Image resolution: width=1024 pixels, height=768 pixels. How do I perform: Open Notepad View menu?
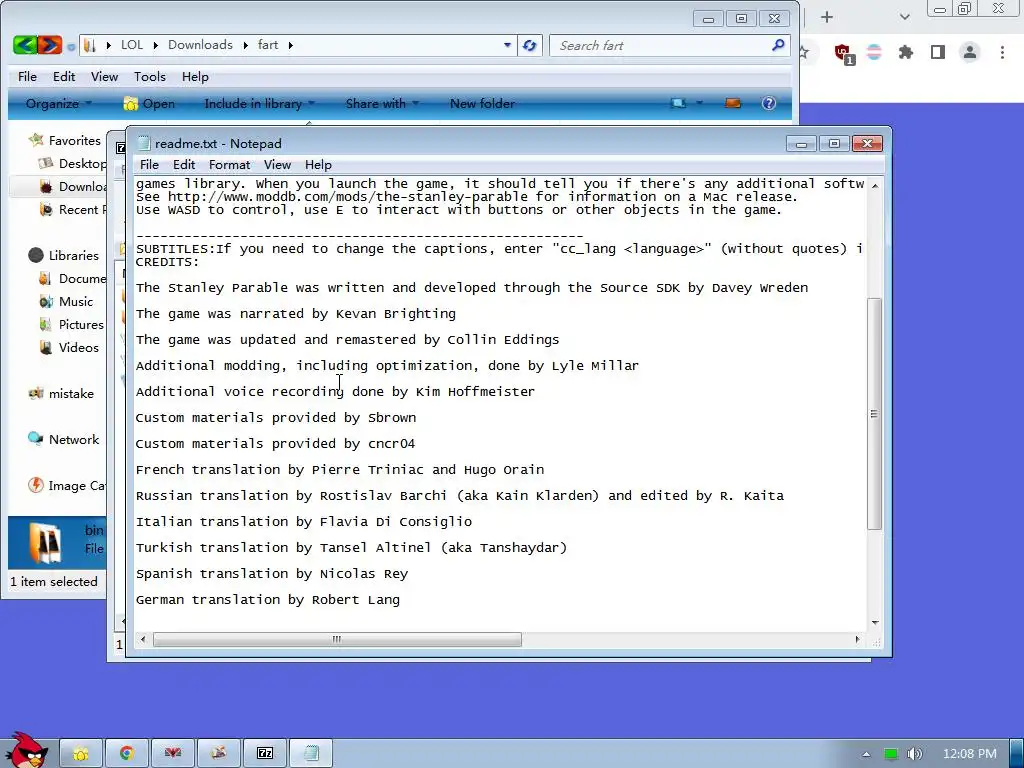(x=277, y=165)
